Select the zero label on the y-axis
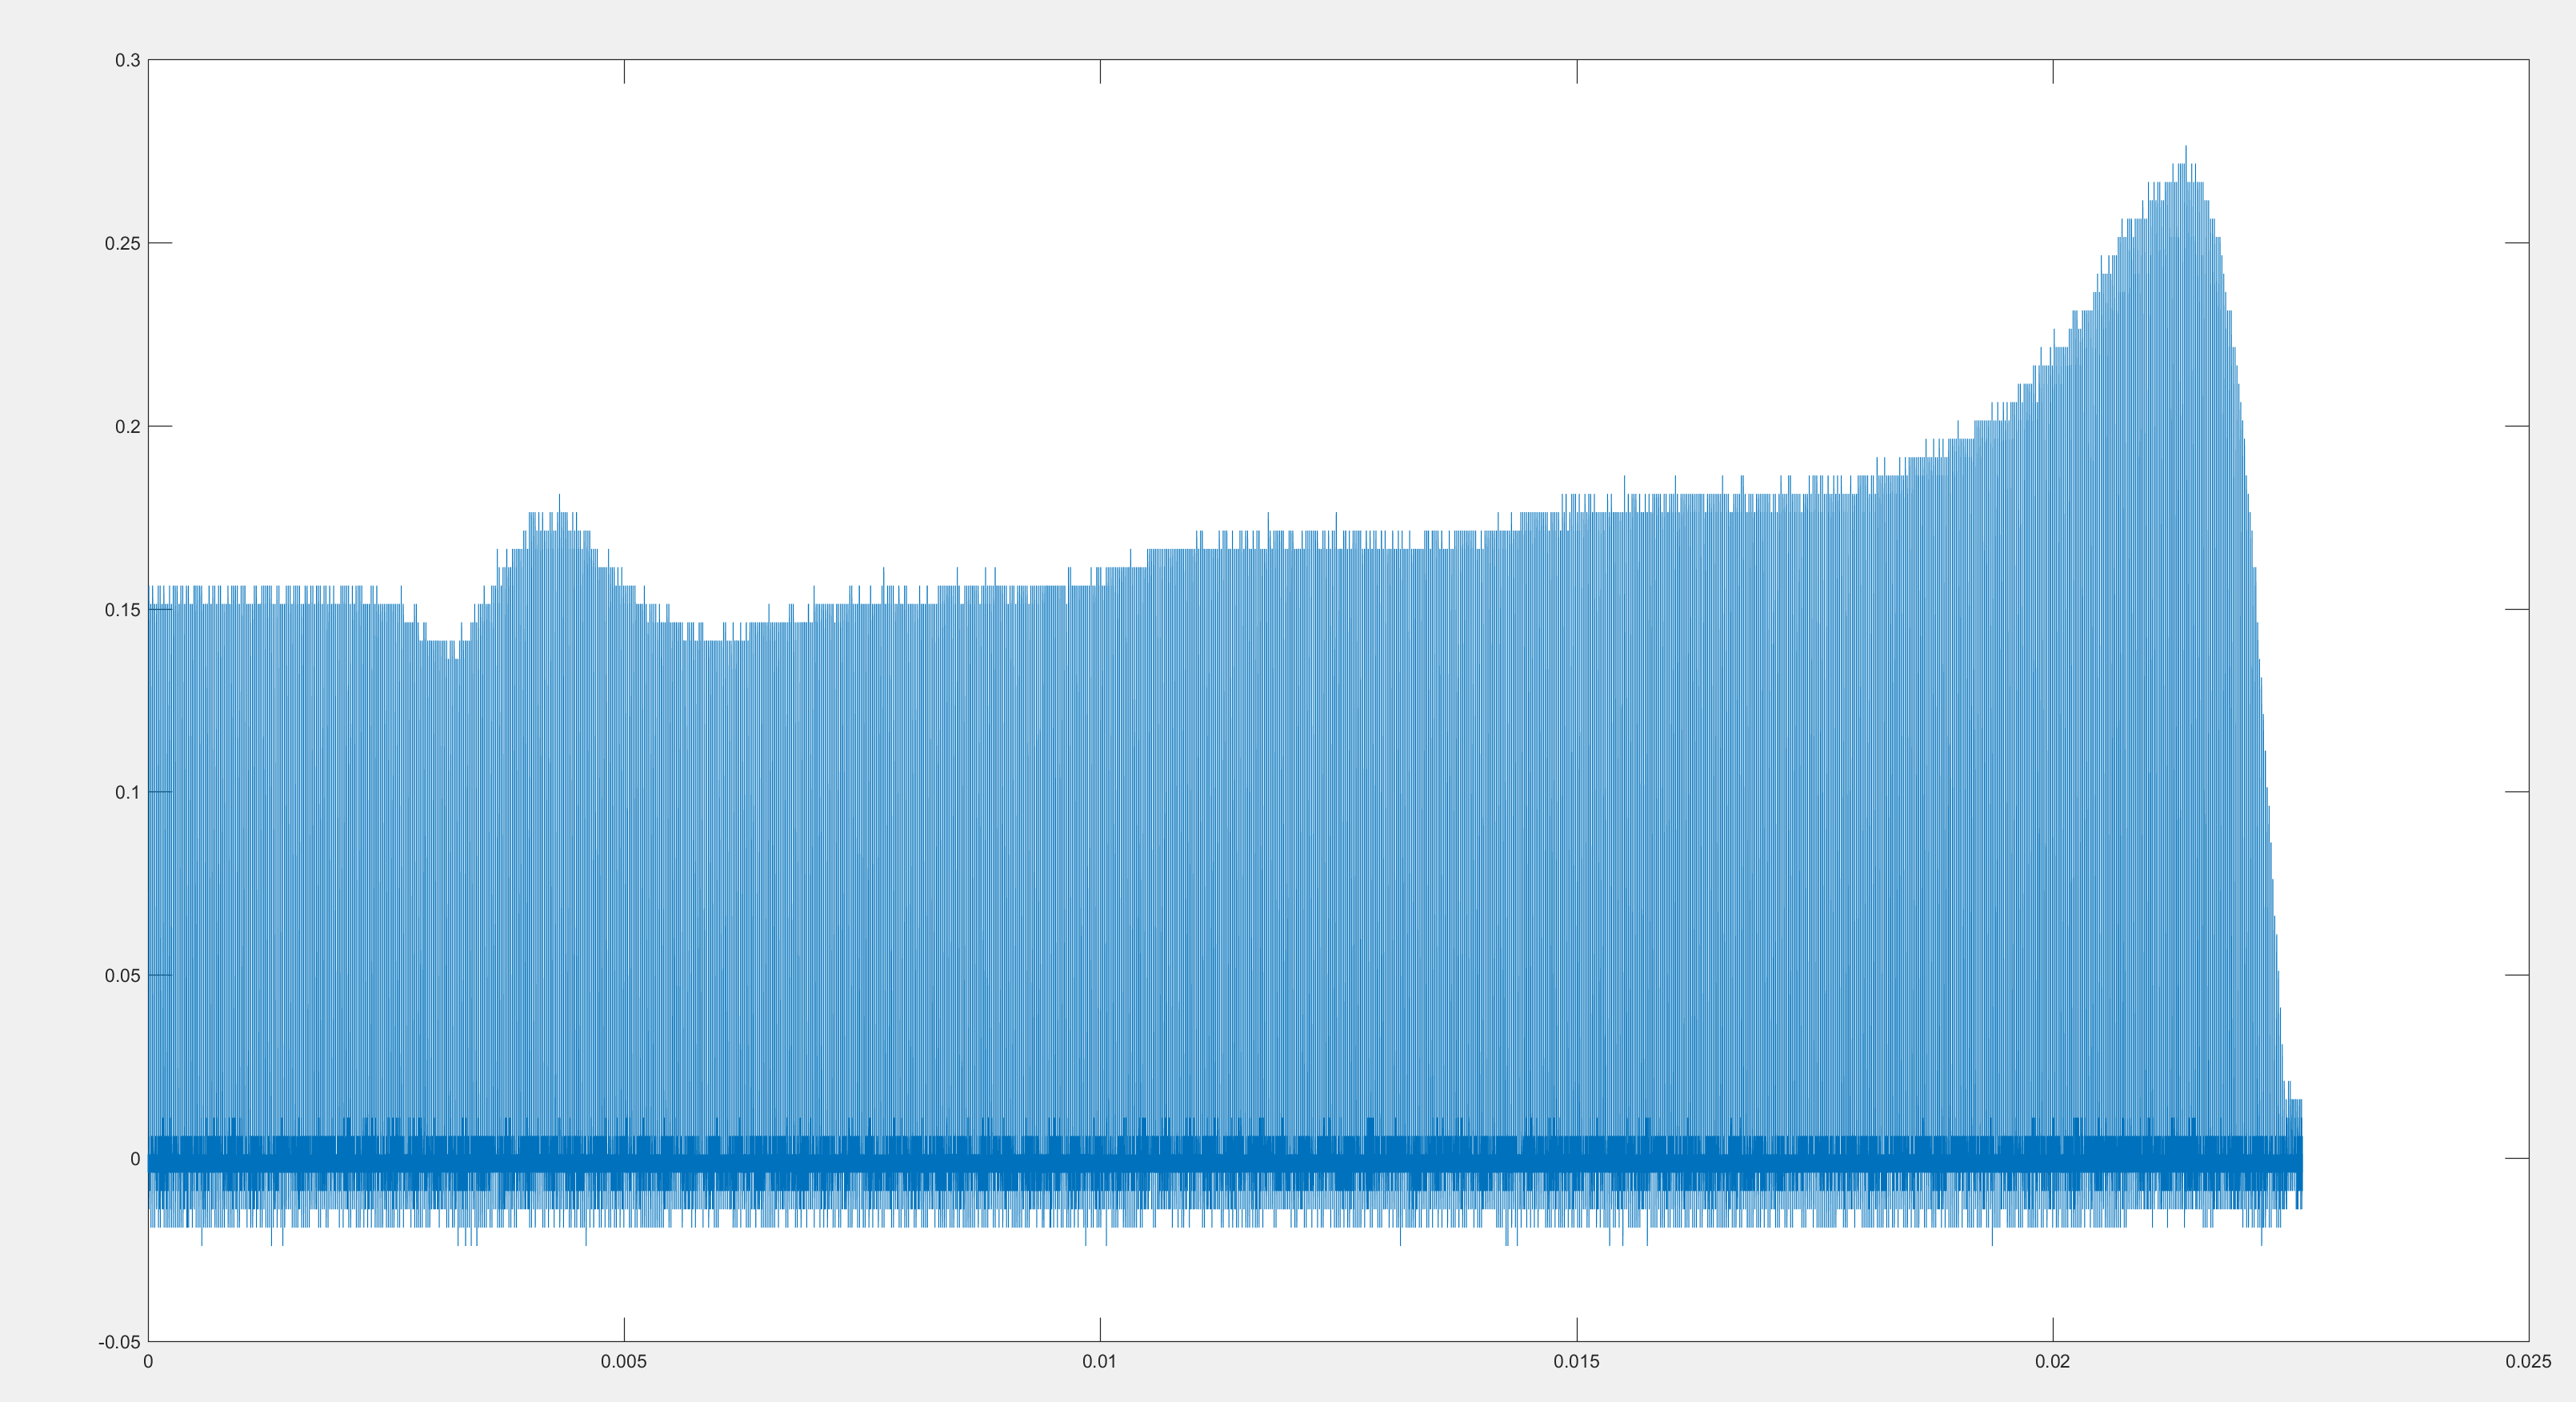This screenshot has width=2576, height=1402. tap(135, 1159)
